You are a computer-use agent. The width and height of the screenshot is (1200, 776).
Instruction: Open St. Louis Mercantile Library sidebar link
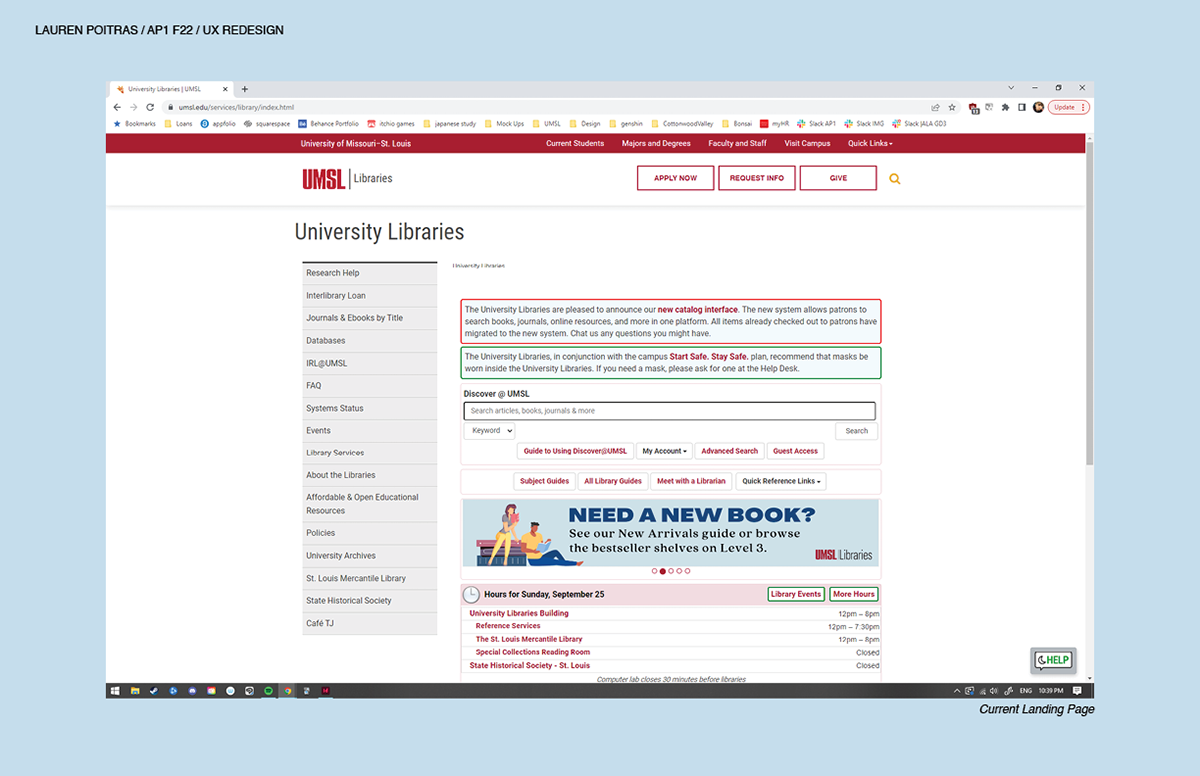[x=370, y=578]
